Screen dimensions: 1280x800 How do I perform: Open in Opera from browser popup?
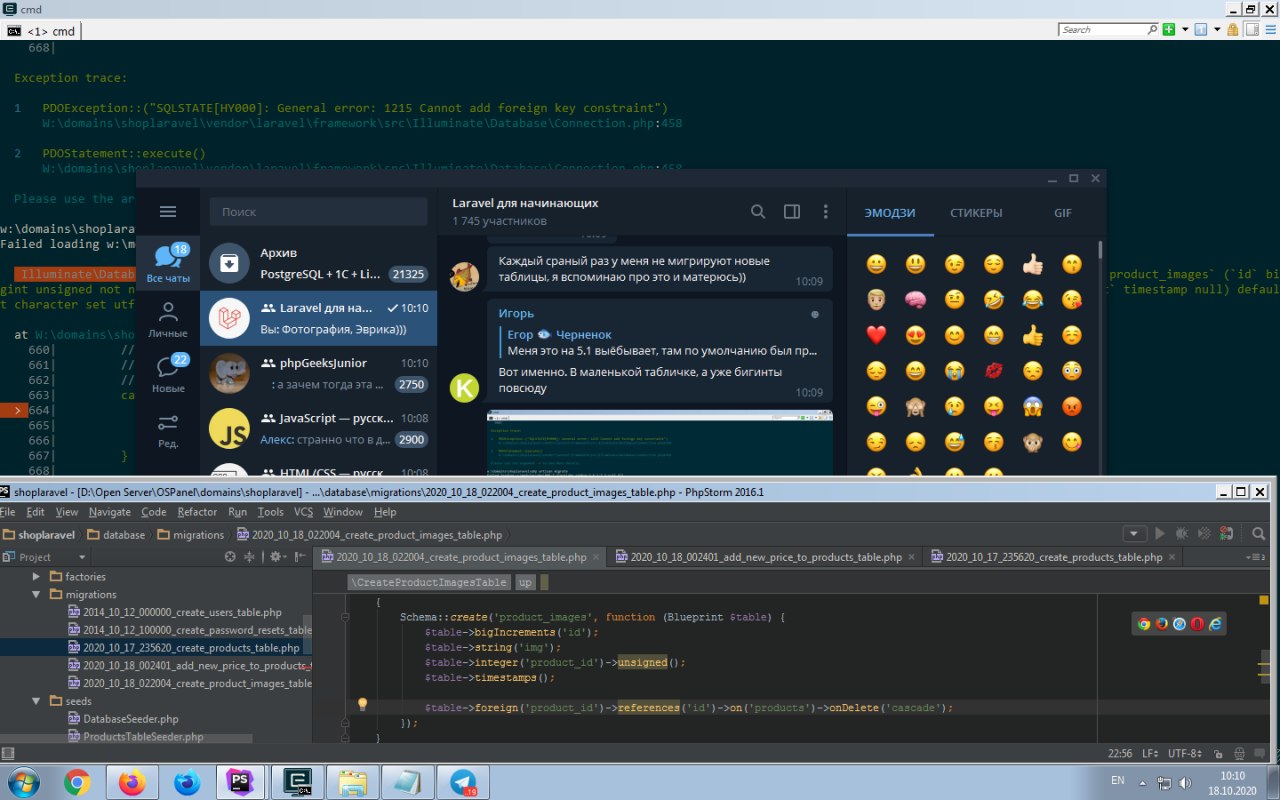pos(1198,624)
